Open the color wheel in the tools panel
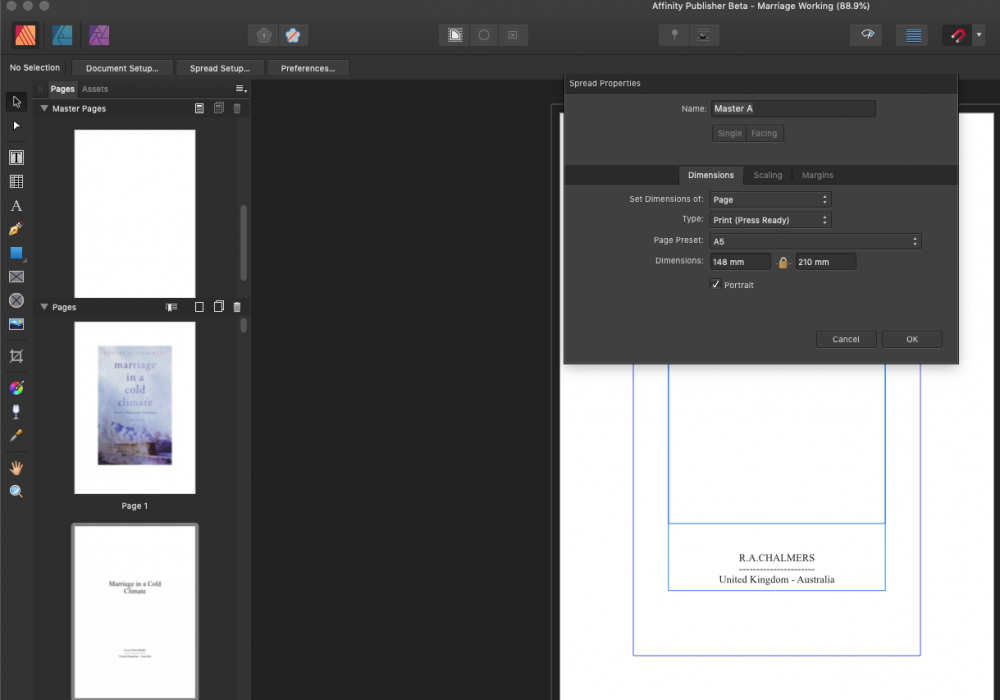Screen dimensions: 1000x700 (16, 387)
